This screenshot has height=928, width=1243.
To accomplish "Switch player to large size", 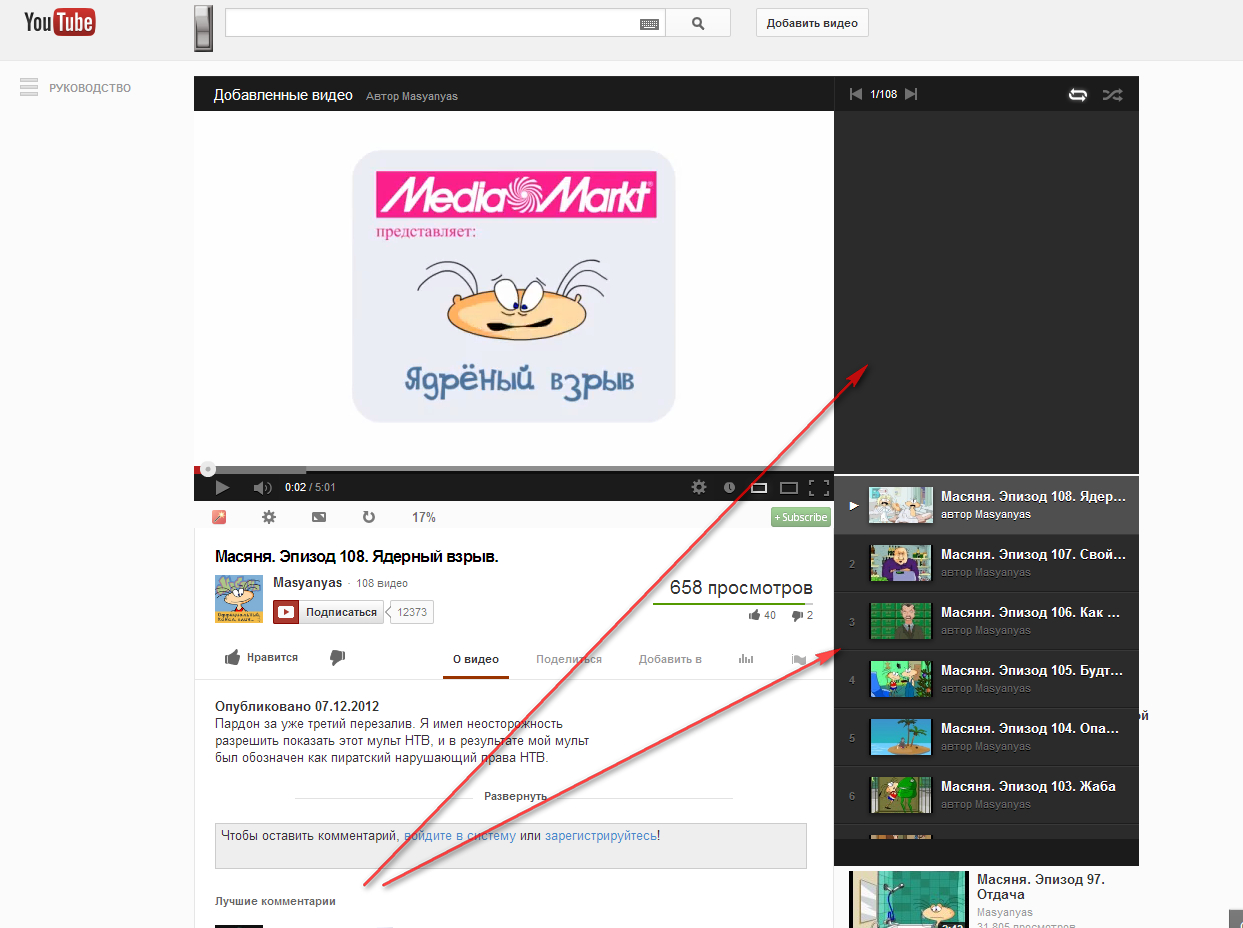I will coord(789,487).
